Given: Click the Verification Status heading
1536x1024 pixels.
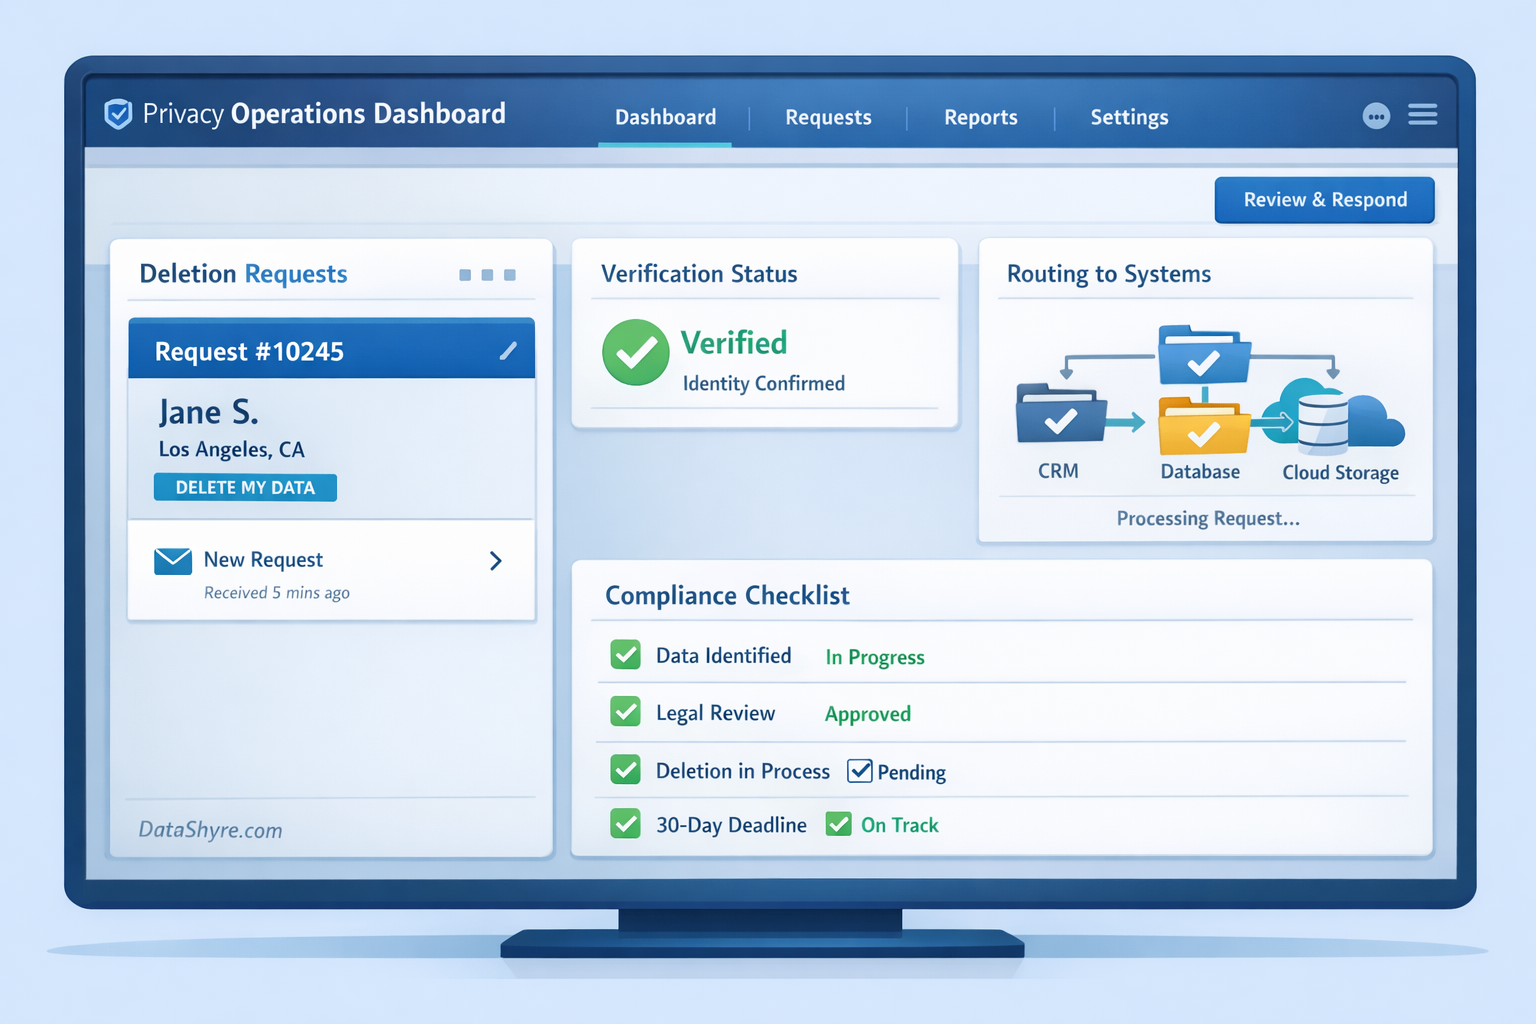Looking at the screenshot, I should (699, 274).
